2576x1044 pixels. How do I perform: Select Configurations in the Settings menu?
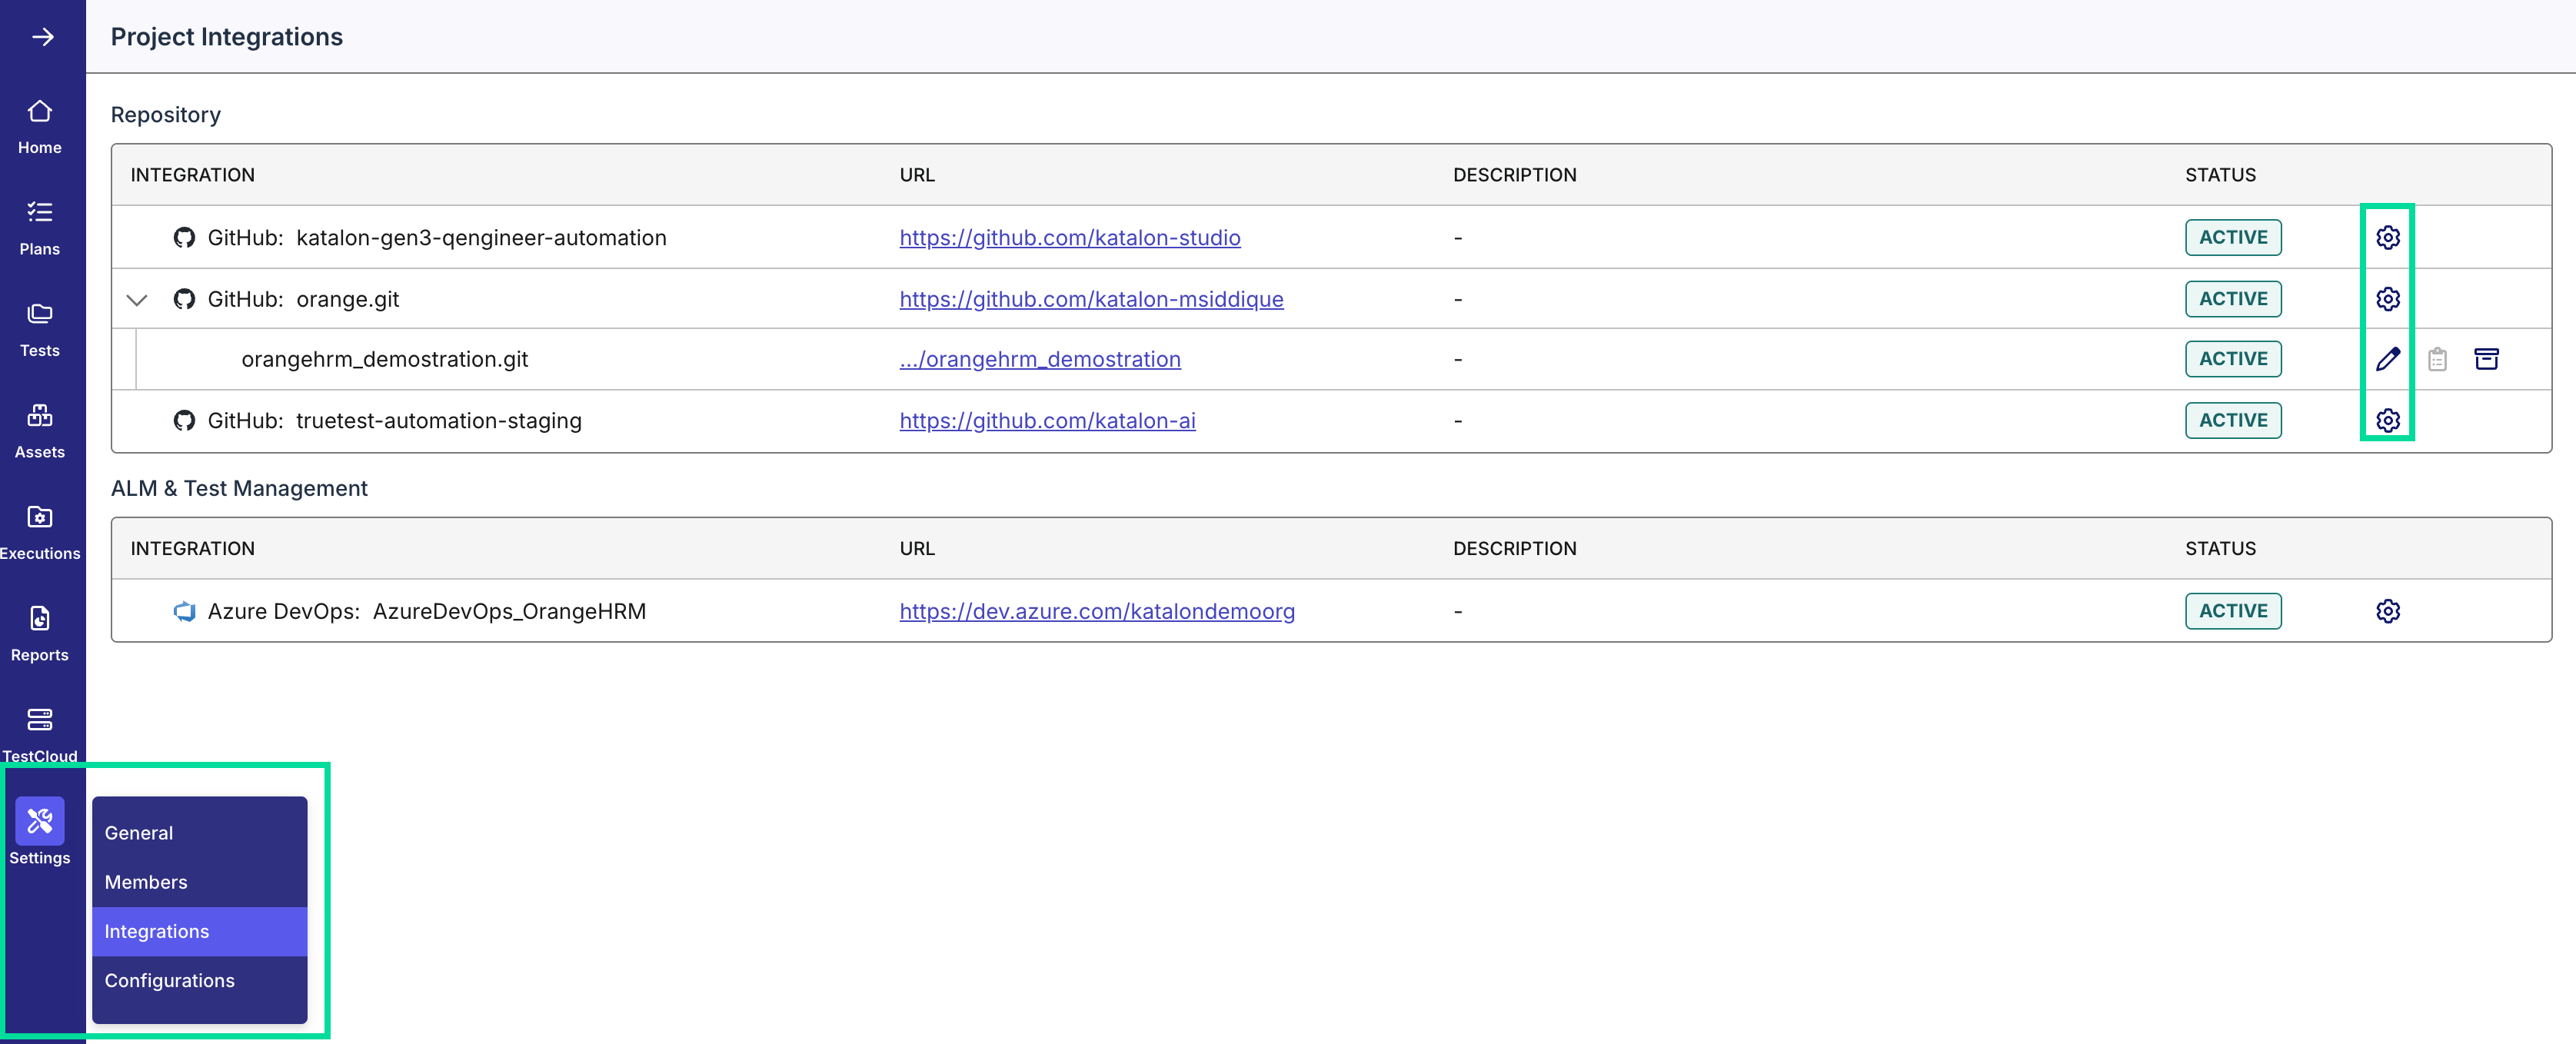[199, 980]
